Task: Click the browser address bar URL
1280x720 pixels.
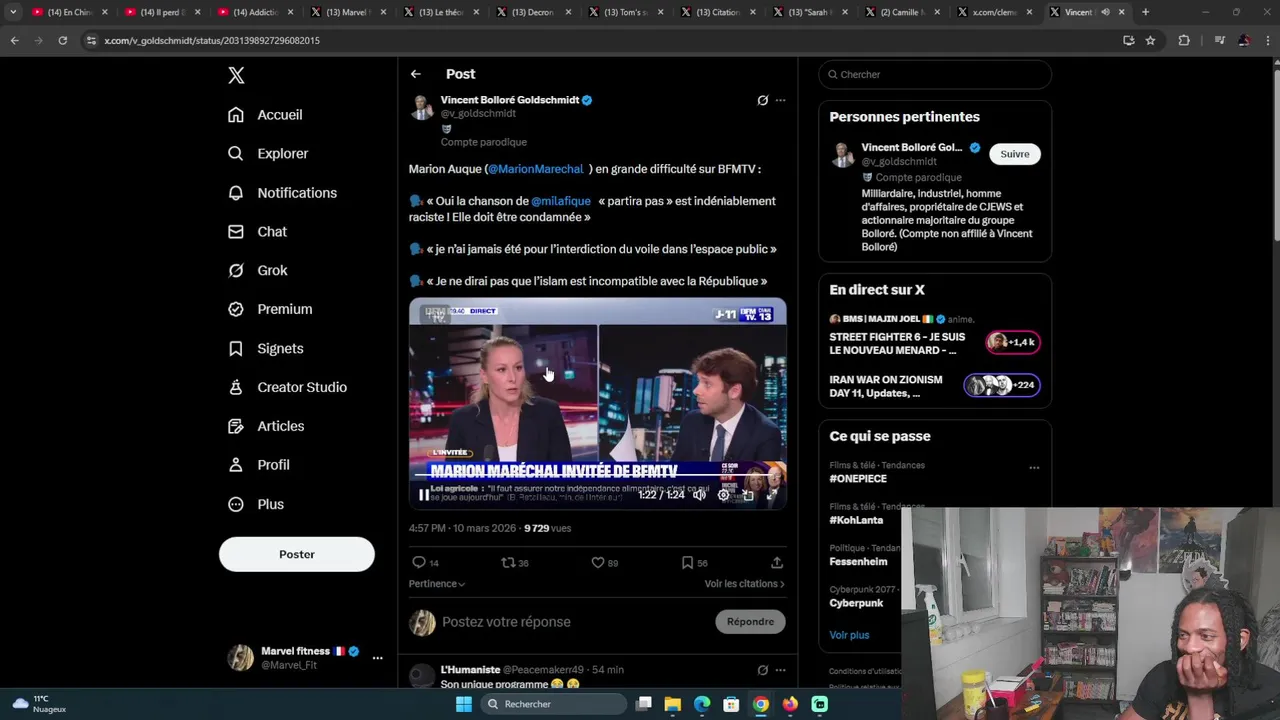Action: click(x=212, y=40)
